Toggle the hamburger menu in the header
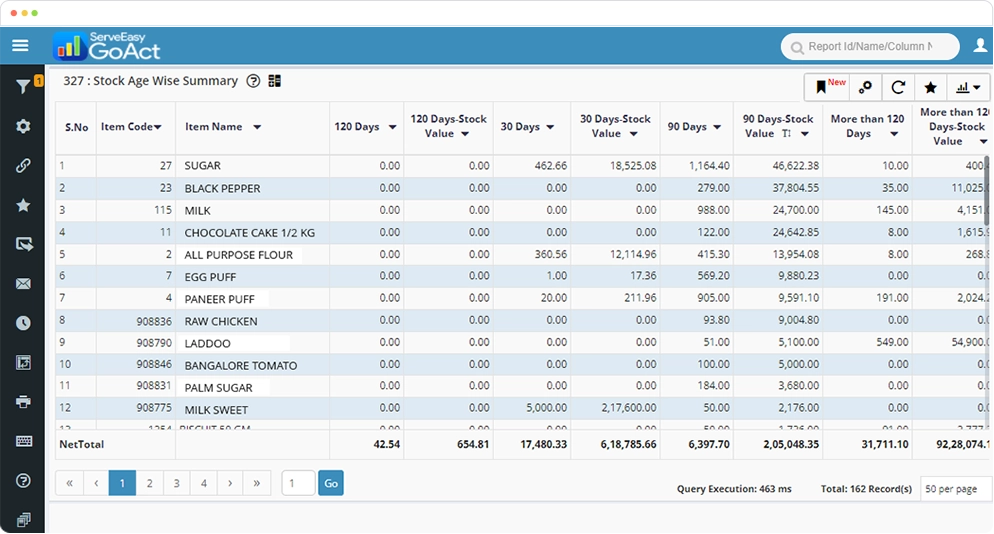994x534 pixels. pyautogui.click(x=20, y=46)
